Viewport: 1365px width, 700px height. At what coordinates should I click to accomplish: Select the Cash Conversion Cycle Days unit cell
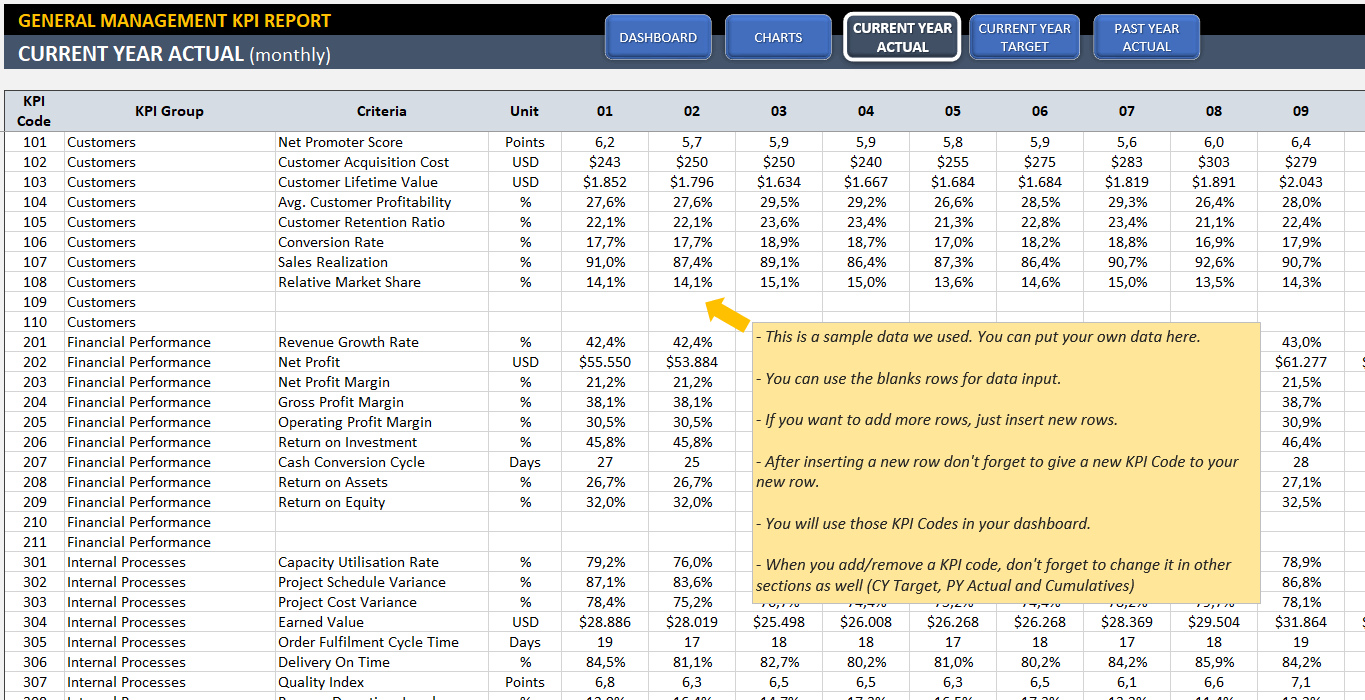tap(523, 462)
